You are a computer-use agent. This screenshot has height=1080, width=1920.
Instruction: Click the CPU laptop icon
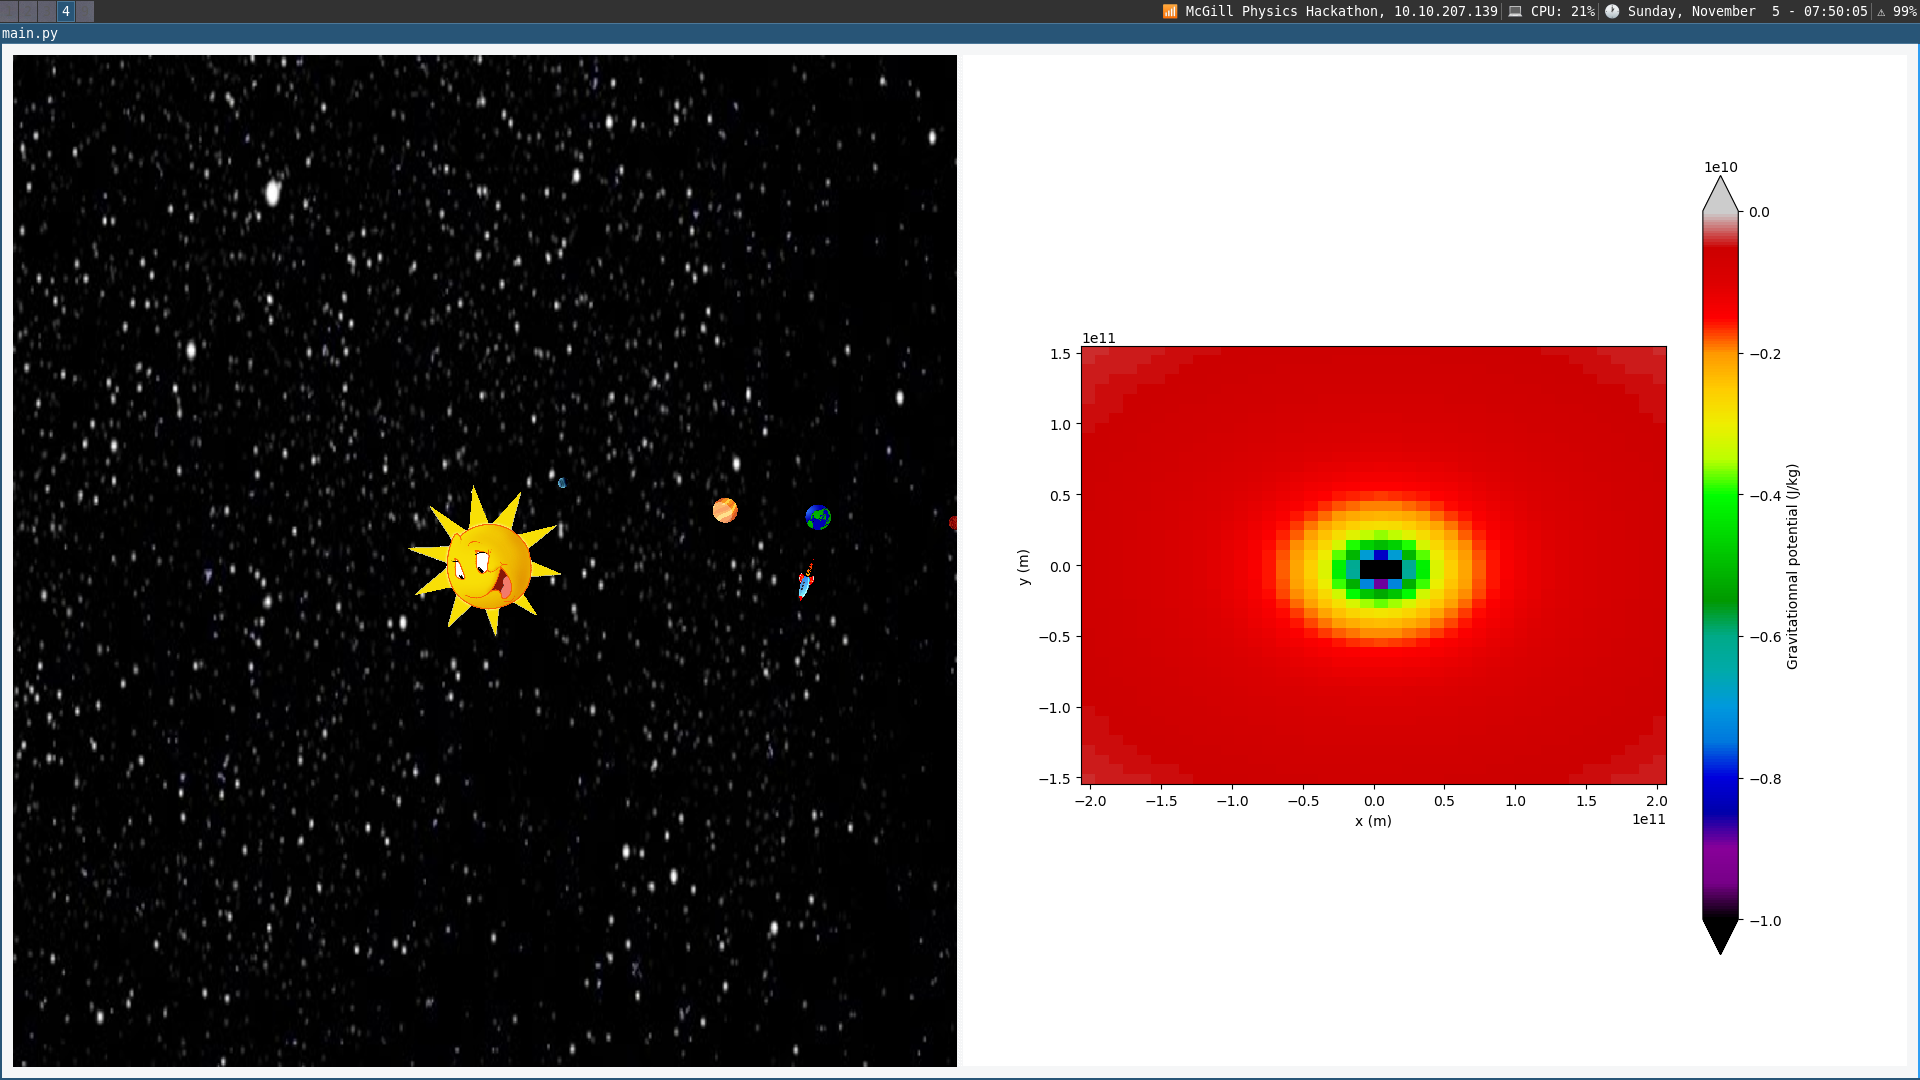click(x=1515, y=11)
